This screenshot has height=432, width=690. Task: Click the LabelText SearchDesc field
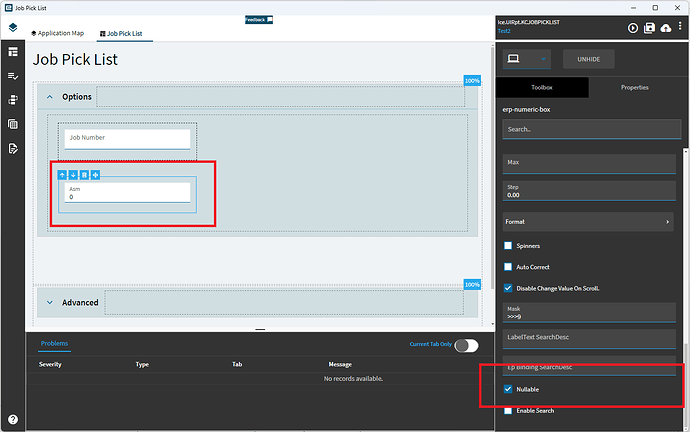pyautogui.click(x=589, y=339)
